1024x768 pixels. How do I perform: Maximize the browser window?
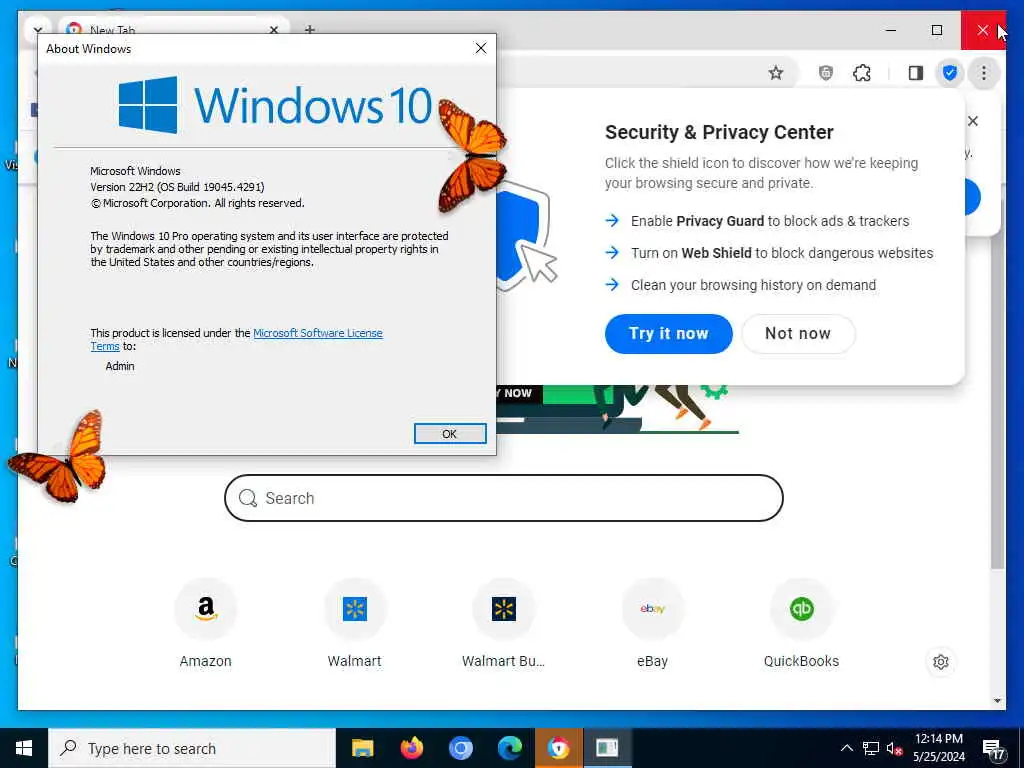(x=936, y=30)
